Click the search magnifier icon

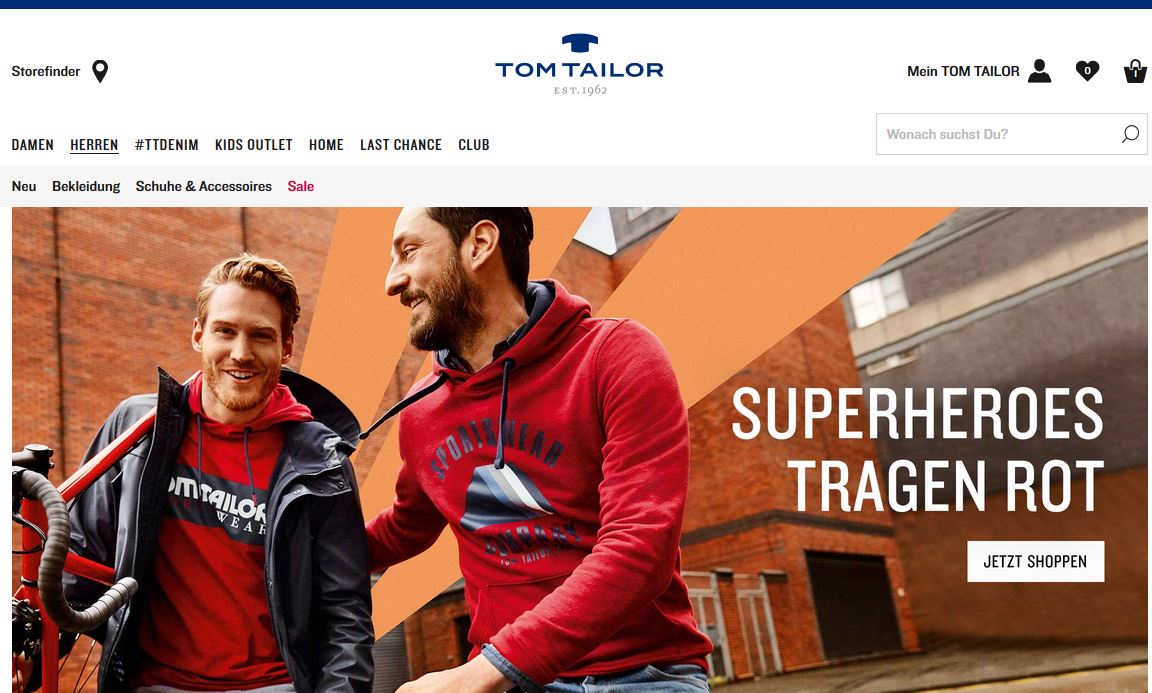click(x=1130, y=134)
